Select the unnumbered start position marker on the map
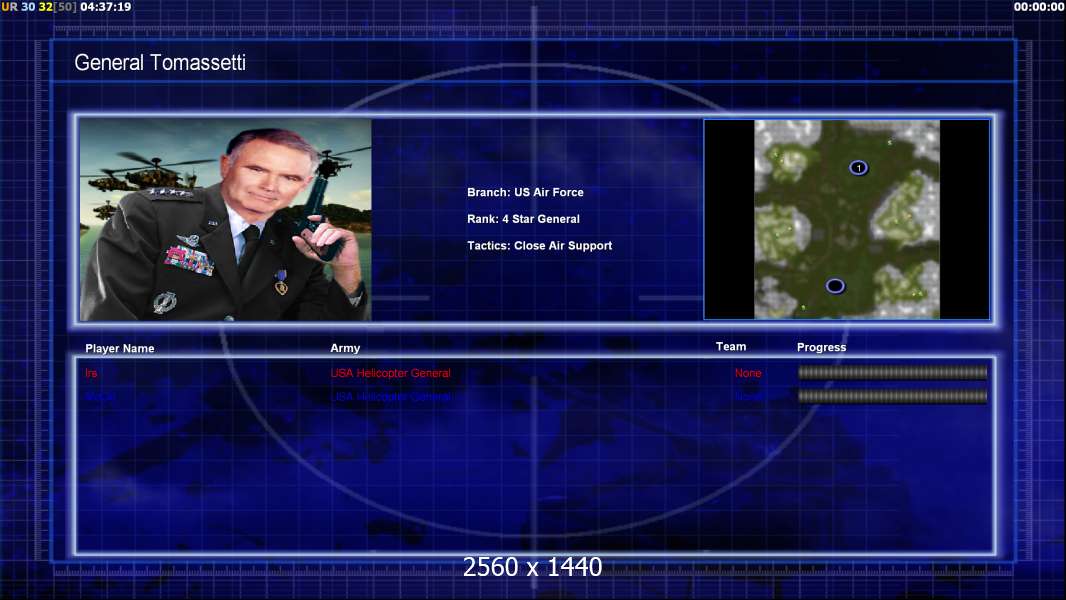The height and width of the screenshot is (600, 1066). click(x=836, y=286)
